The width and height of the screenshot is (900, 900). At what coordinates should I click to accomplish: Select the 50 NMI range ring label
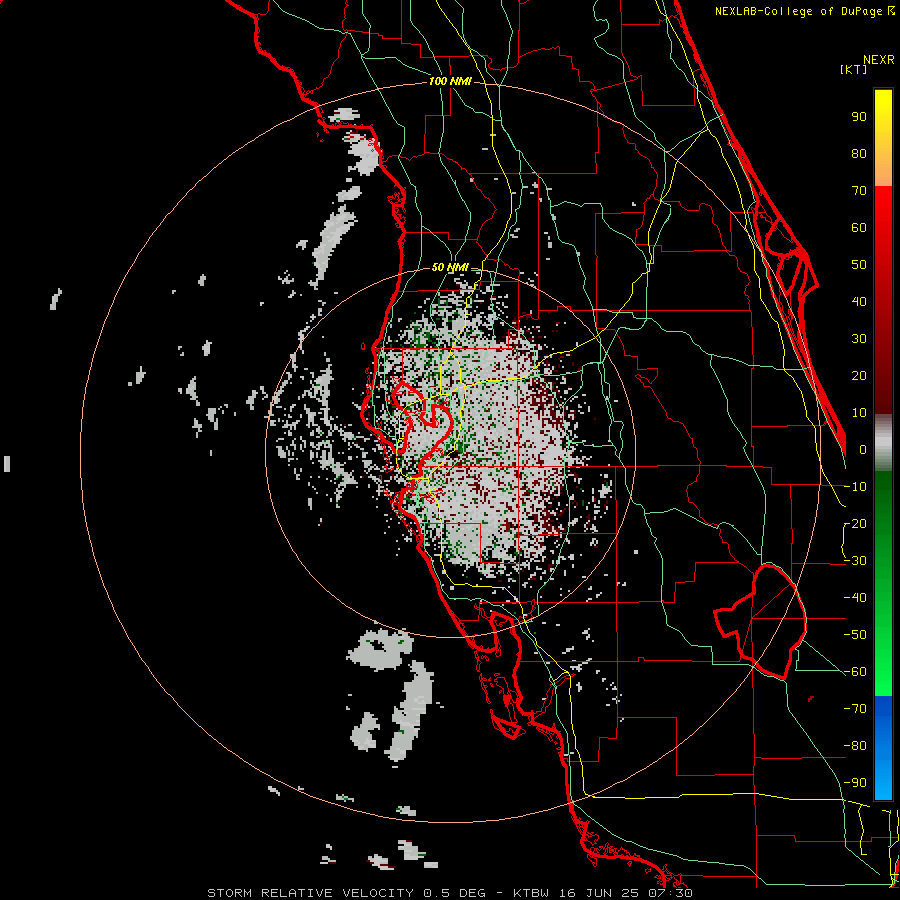(450, 267)
